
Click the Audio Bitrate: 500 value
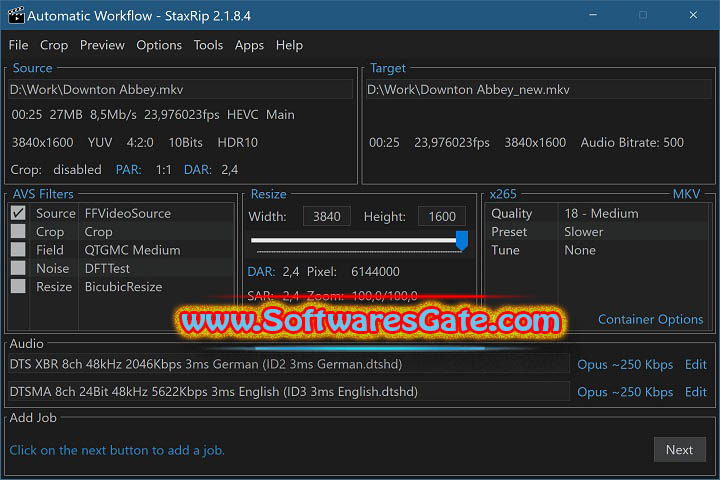(632, 142)
